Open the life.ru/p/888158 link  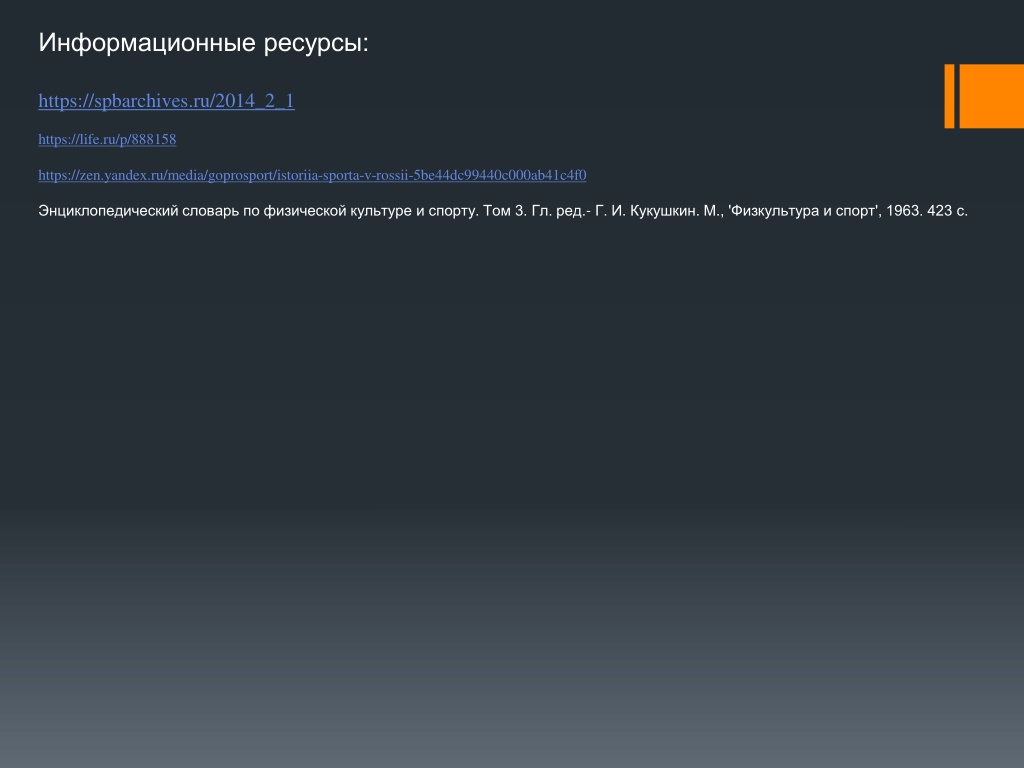coord(107,139)
